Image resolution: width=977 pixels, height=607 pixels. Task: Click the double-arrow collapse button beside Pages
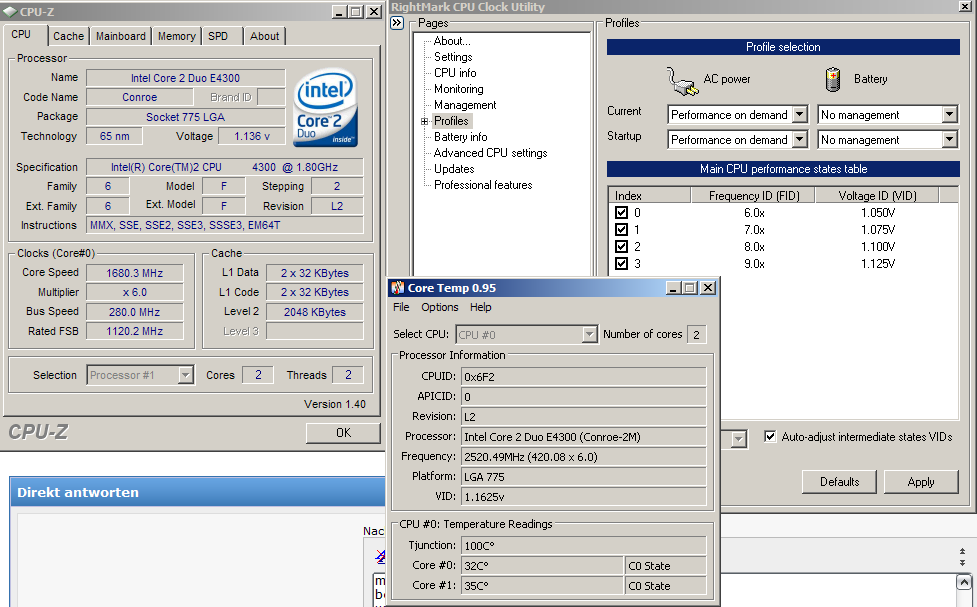tap(397, 23)
